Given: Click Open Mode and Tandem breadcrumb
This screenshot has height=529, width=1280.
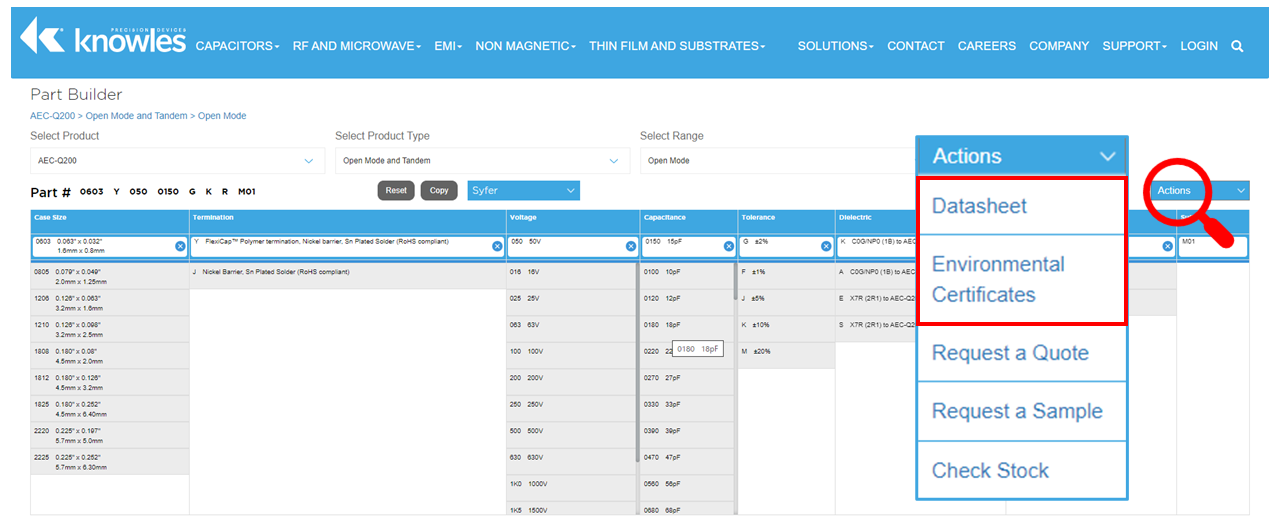Looking at the screenshot, I should 137,116.
